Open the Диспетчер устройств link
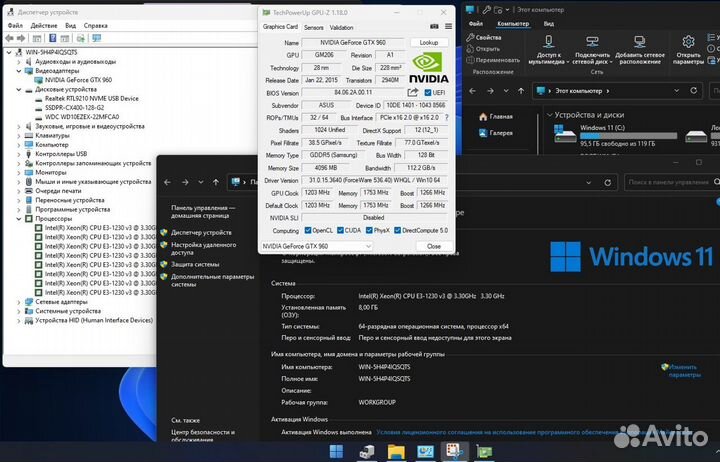720x462 pixels. coord(201,231)
